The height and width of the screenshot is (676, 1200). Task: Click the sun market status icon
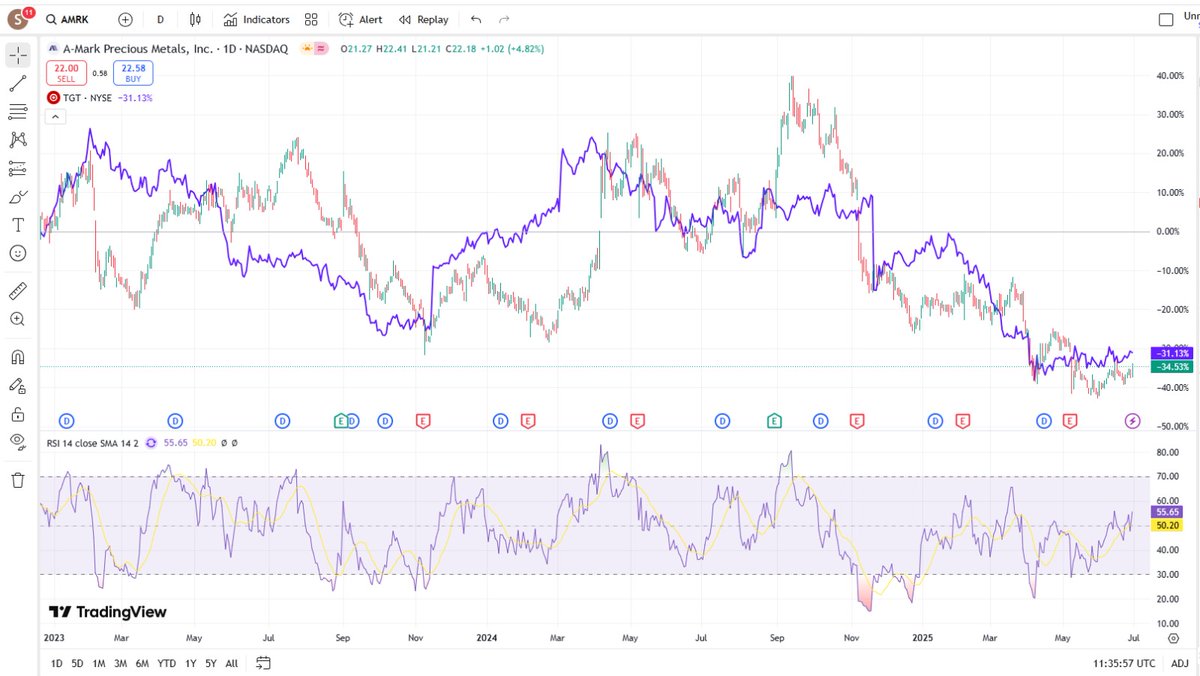coord(306,48)
